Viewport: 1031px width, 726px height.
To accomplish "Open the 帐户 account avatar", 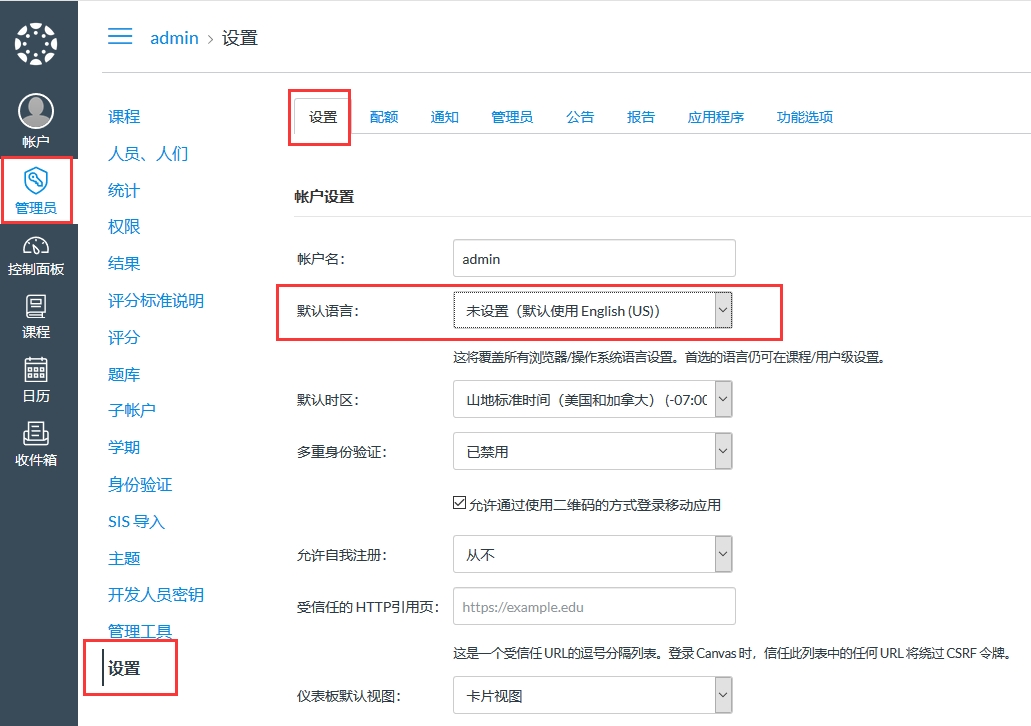I will (36, 112).
